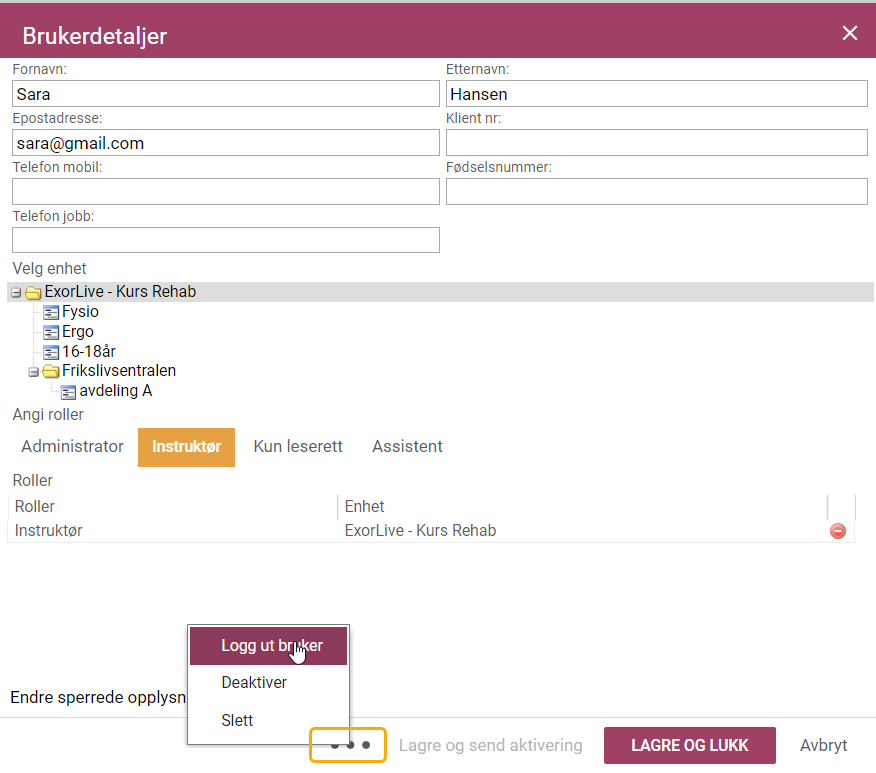Click the Telefon jobb field

click(x=226, y=240)
